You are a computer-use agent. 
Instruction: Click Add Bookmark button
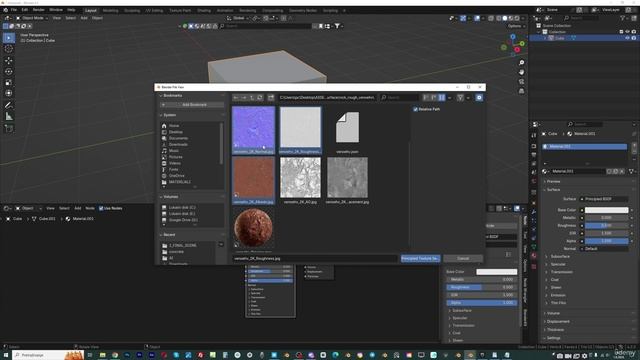192,105
